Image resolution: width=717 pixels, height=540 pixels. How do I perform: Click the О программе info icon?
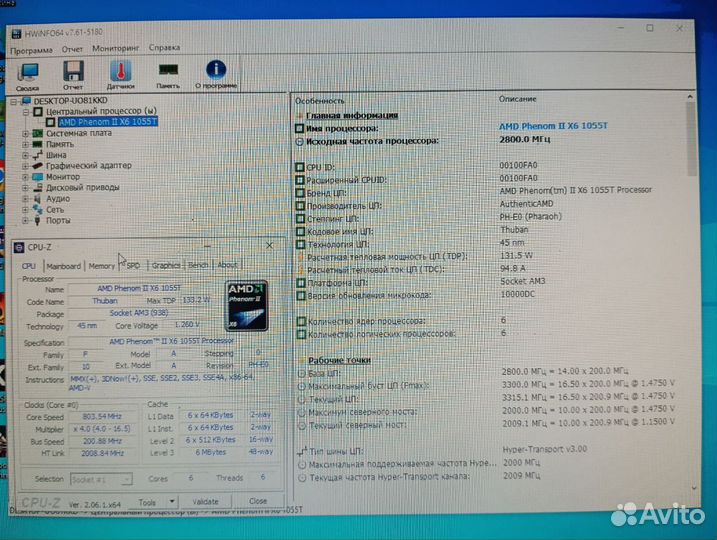pos(216,70)
